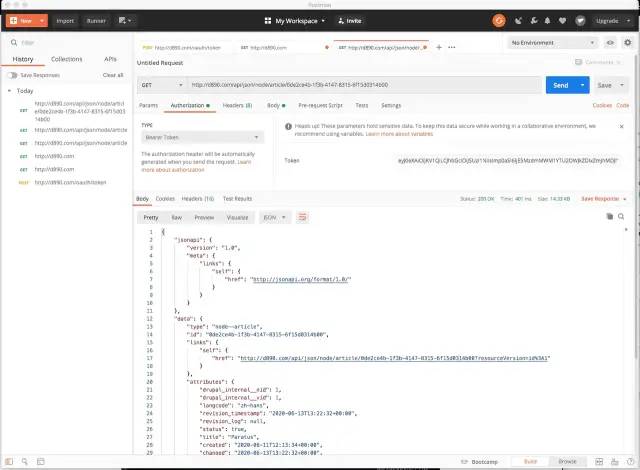The width and height of the screenshot is (640, 470).
Task: Click the Import button
Action: [65, 20]
